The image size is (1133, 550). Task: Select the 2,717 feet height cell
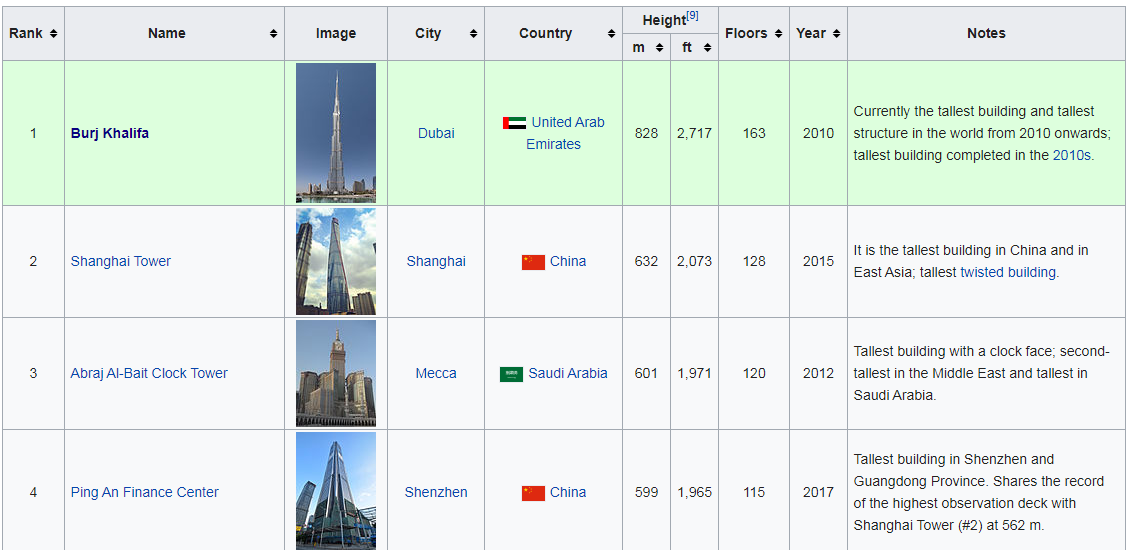[x=694, y=134]
